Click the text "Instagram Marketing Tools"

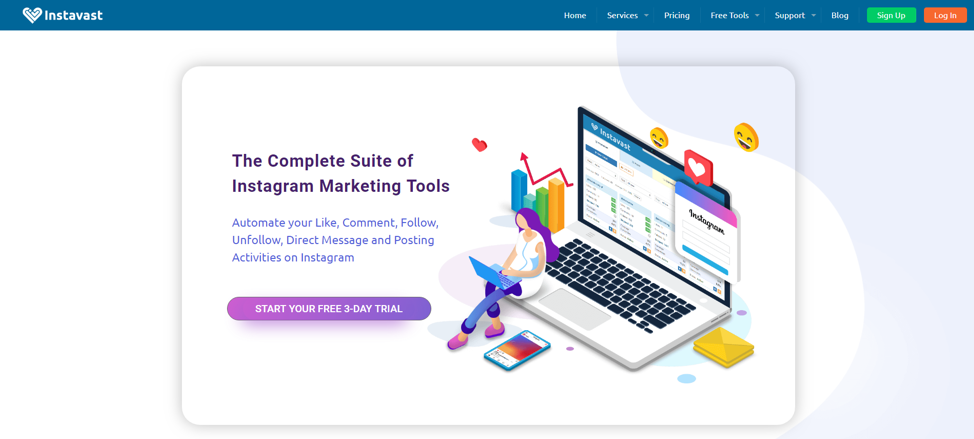(340, 186)
